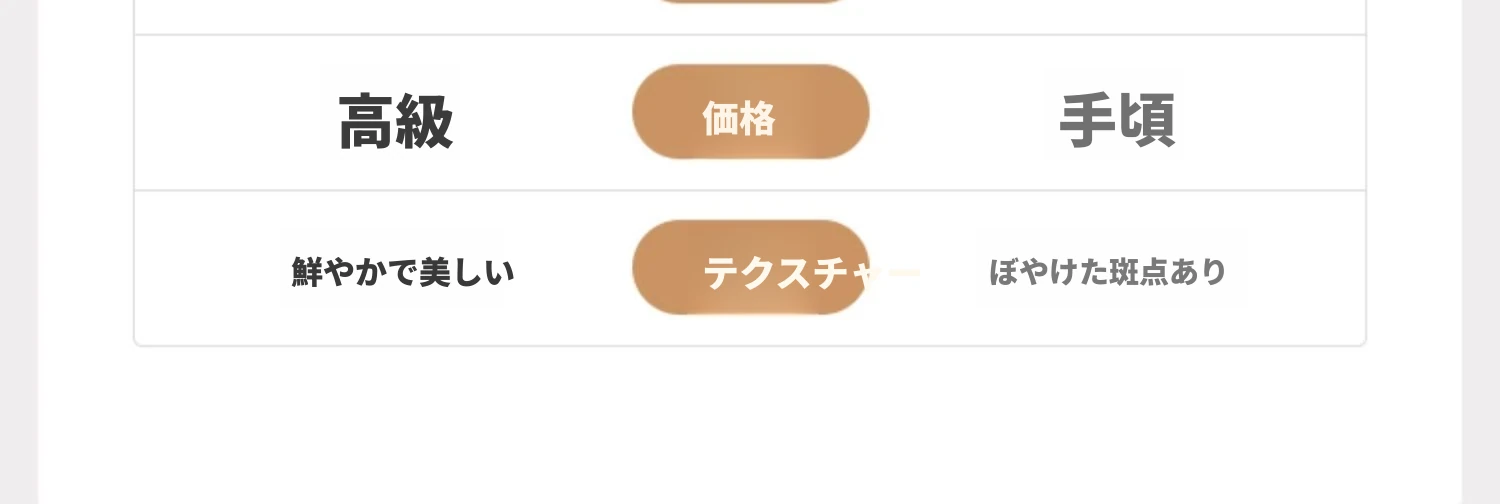Click the 鮮やかで美しい label
Screen dimensions: 1500x504
(x=403, y=272)
